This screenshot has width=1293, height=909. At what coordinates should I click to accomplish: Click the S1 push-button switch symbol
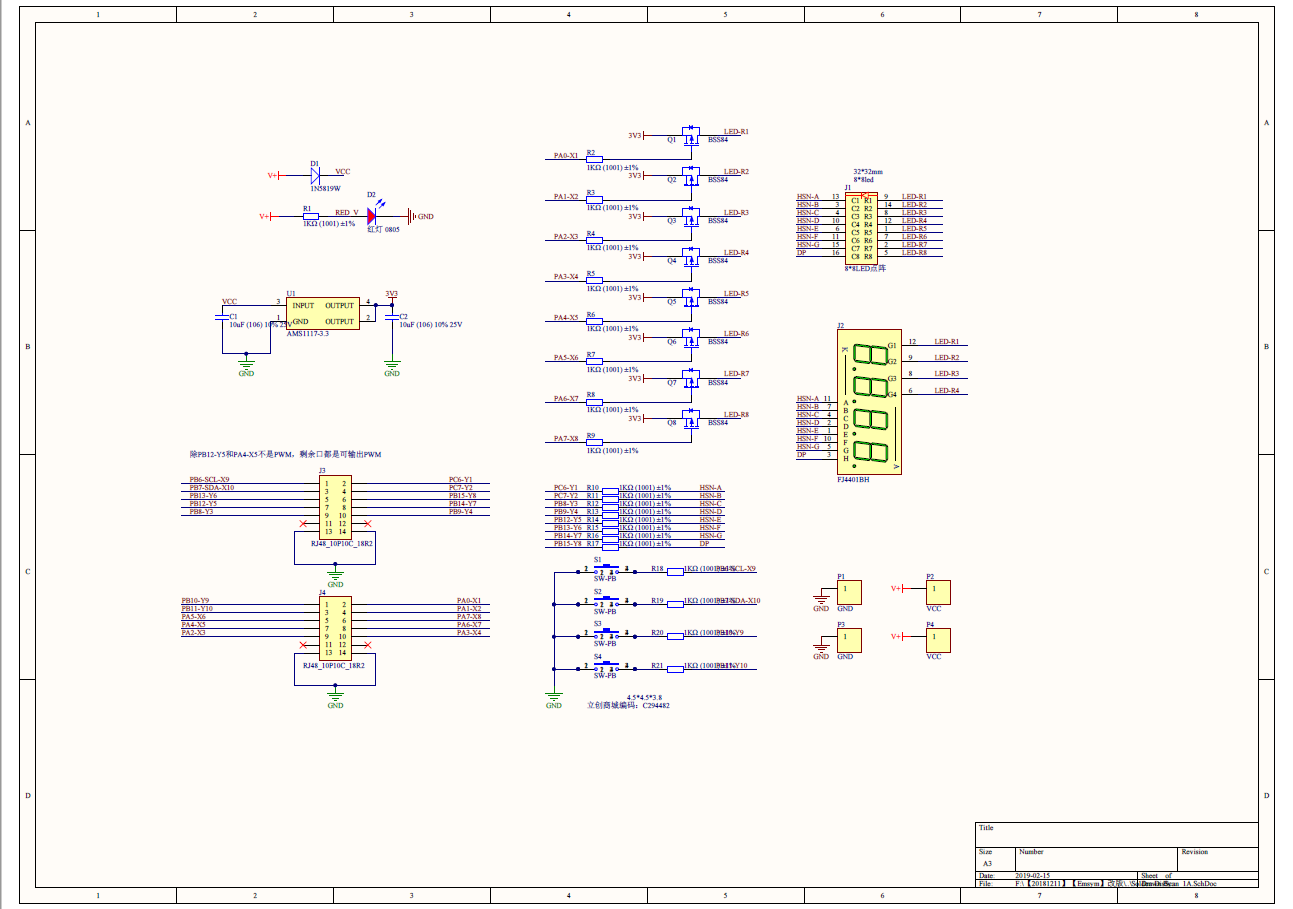click(606, 571)
